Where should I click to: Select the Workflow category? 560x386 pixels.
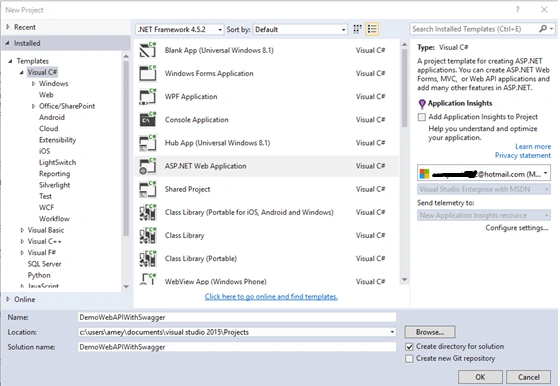coord(54,219)
